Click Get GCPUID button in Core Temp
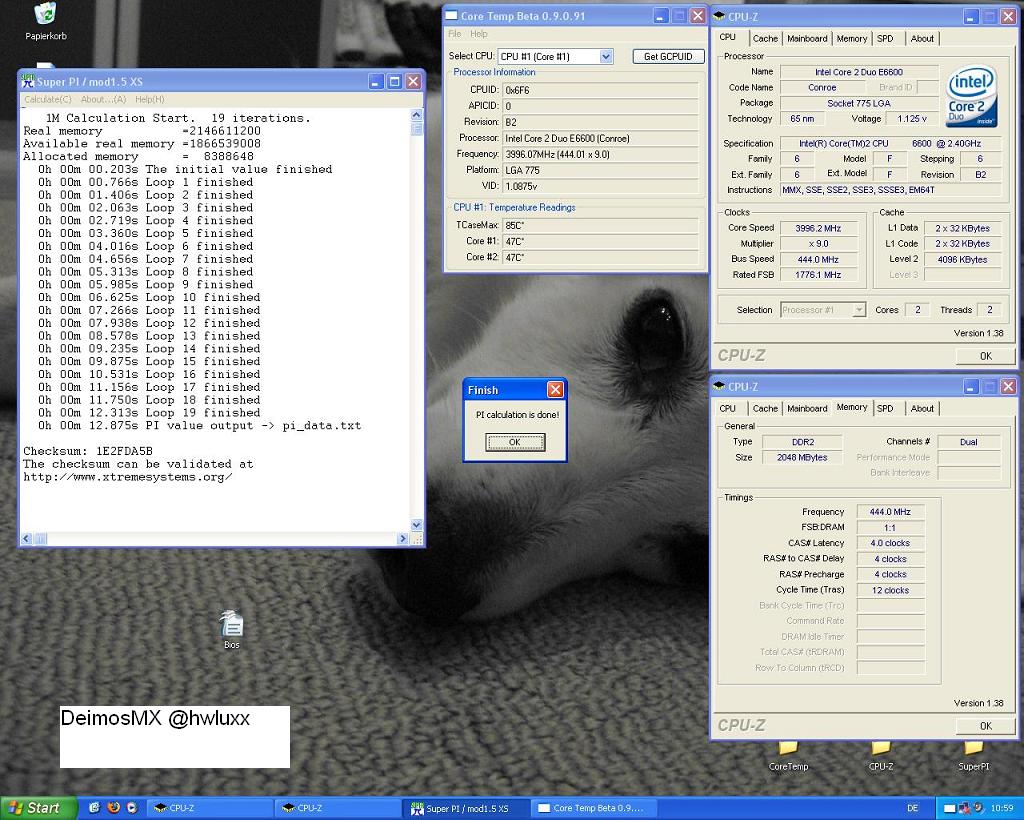The width and height of the screenshot is (1024, 820). tap(668, 56)
